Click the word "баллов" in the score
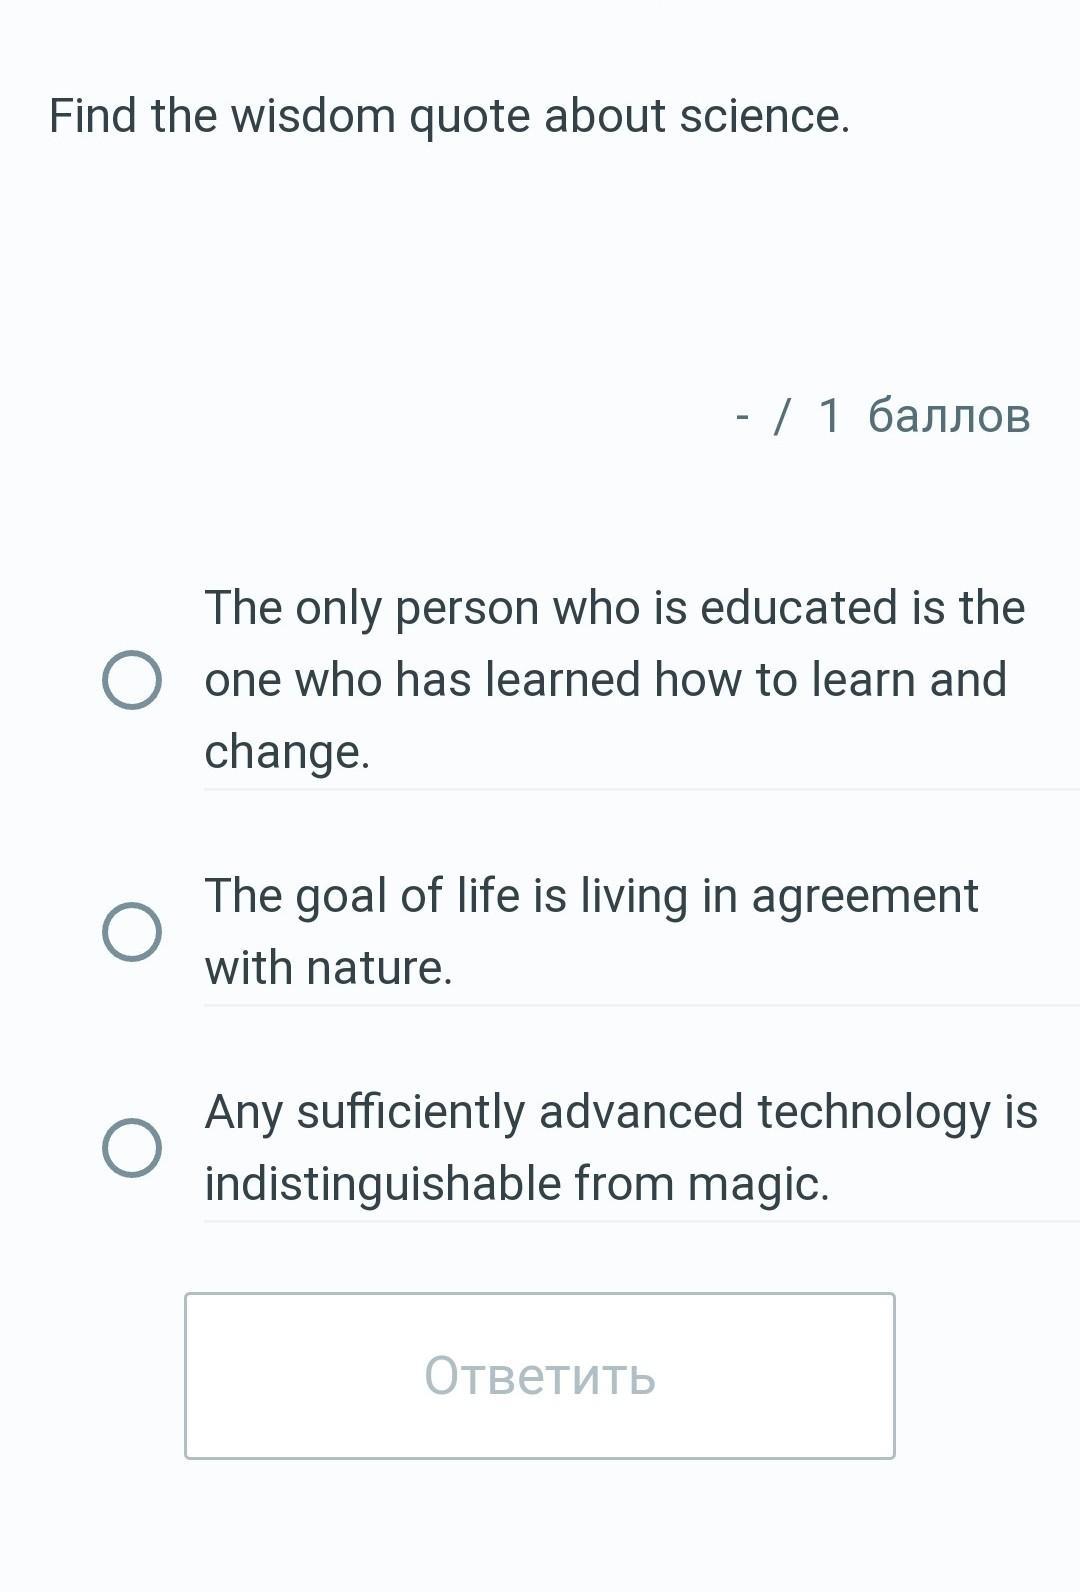 click(x=948, y=415)
